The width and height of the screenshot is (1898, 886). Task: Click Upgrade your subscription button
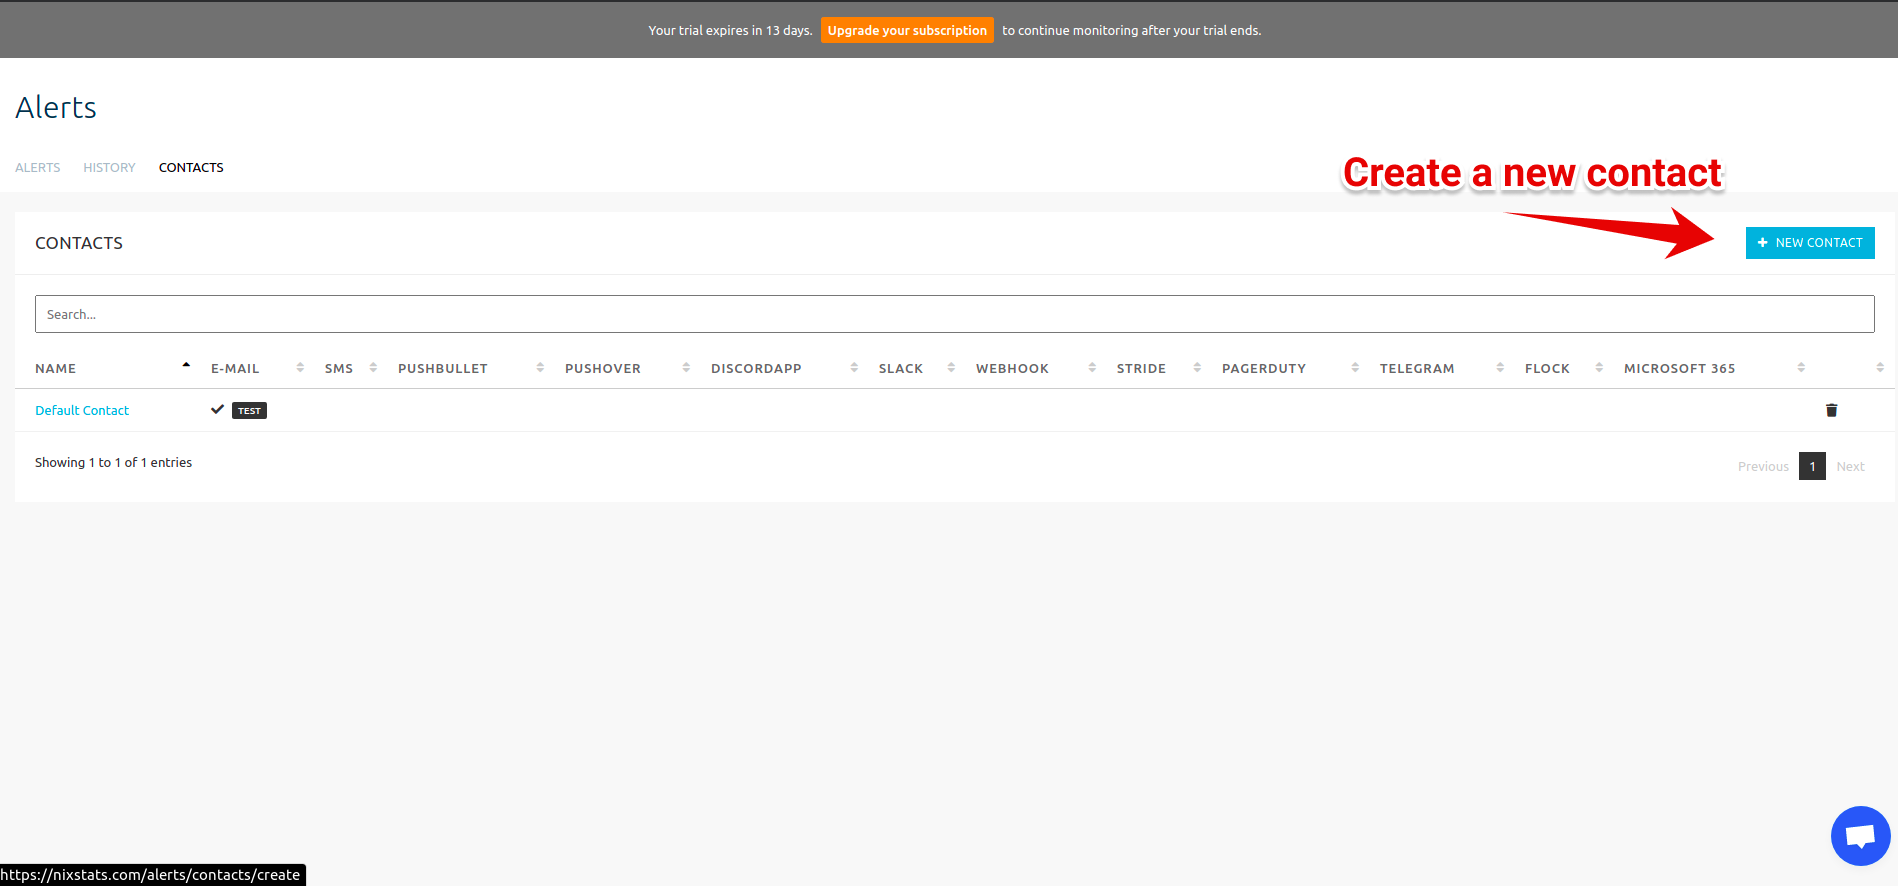[907, 30]
